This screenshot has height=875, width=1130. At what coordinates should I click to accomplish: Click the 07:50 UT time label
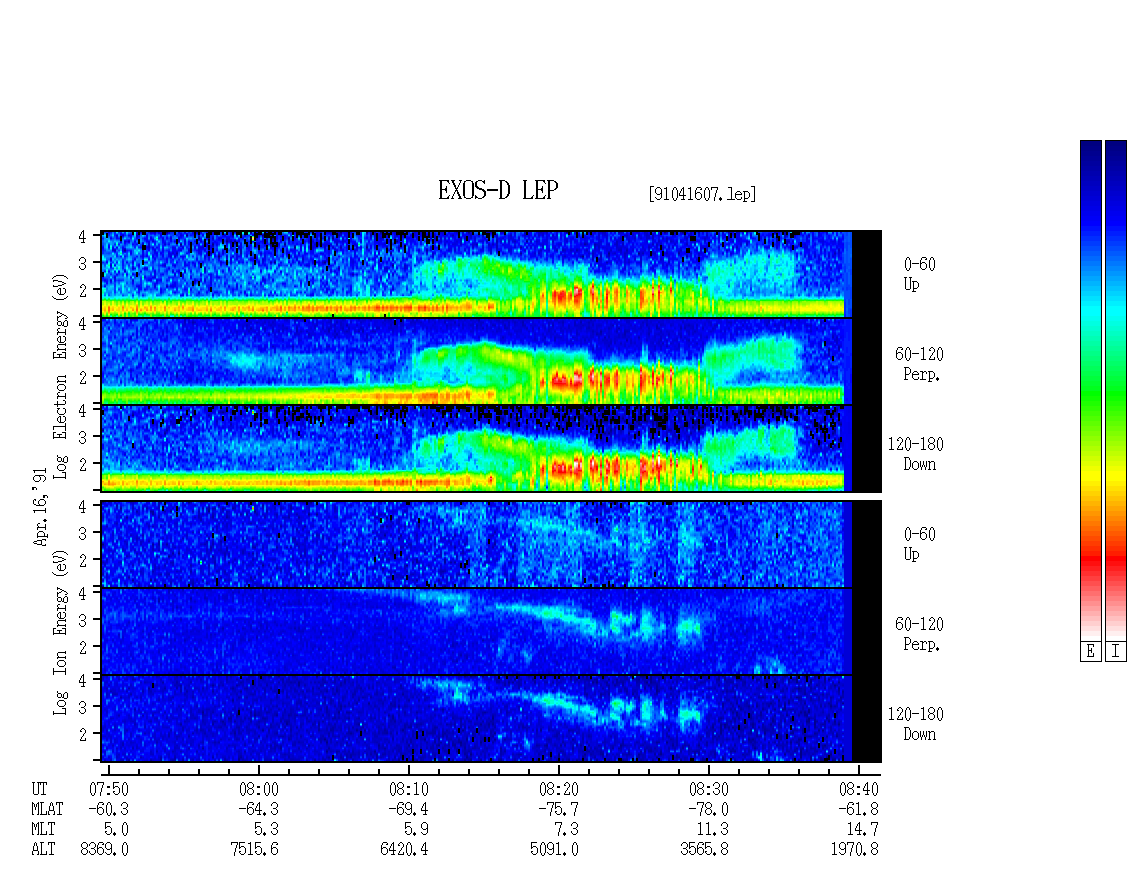click(109, 789)
